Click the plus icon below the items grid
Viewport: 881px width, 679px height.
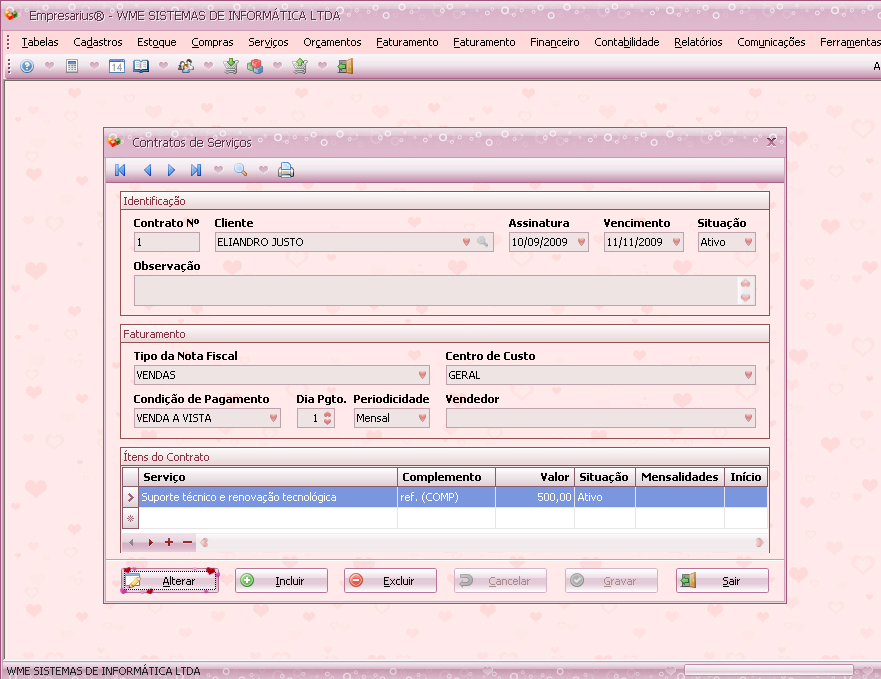(168, 542)
